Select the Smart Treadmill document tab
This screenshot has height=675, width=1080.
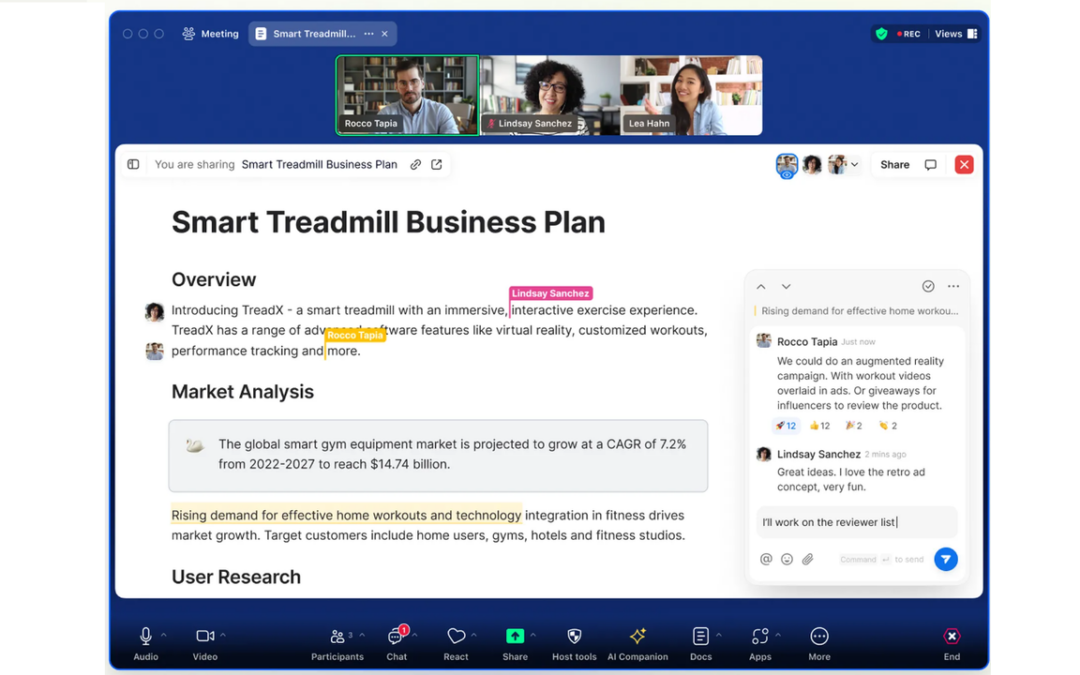coord(313,34)
